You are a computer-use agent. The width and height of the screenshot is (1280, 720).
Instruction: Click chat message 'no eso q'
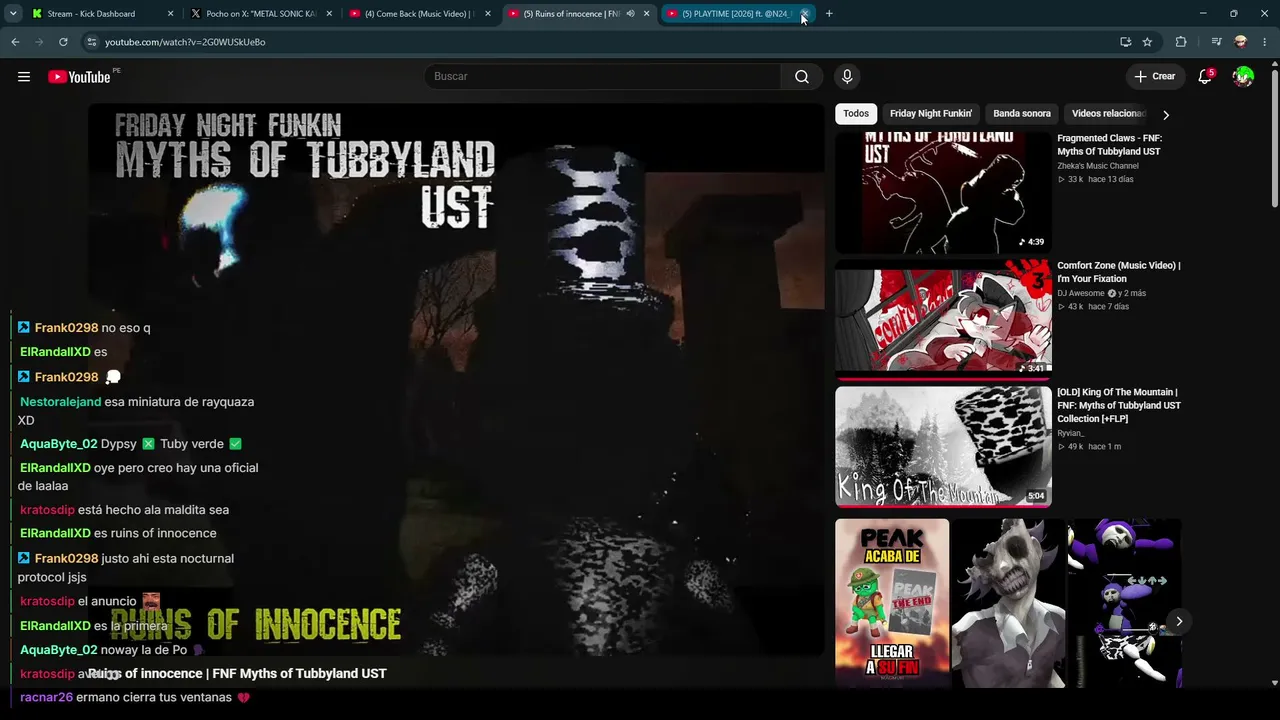tap(126, 328)
